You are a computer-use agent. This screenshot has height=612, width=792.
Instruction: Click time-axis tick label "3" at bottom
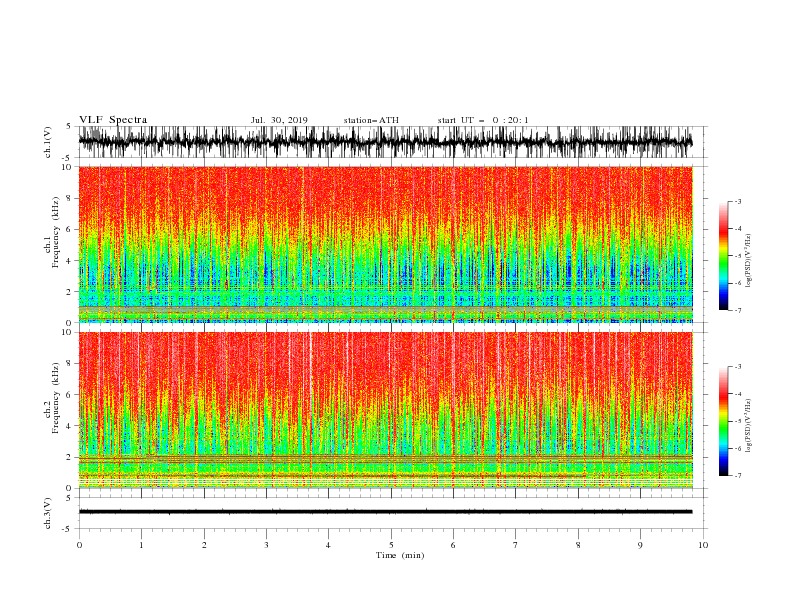(266, 545)
